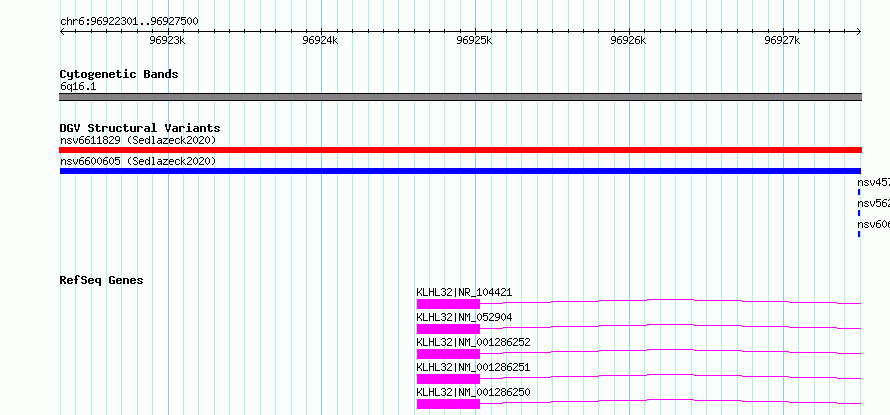
Task: Click the 96927k ruler tick label
Action: (x=782, y=40)
